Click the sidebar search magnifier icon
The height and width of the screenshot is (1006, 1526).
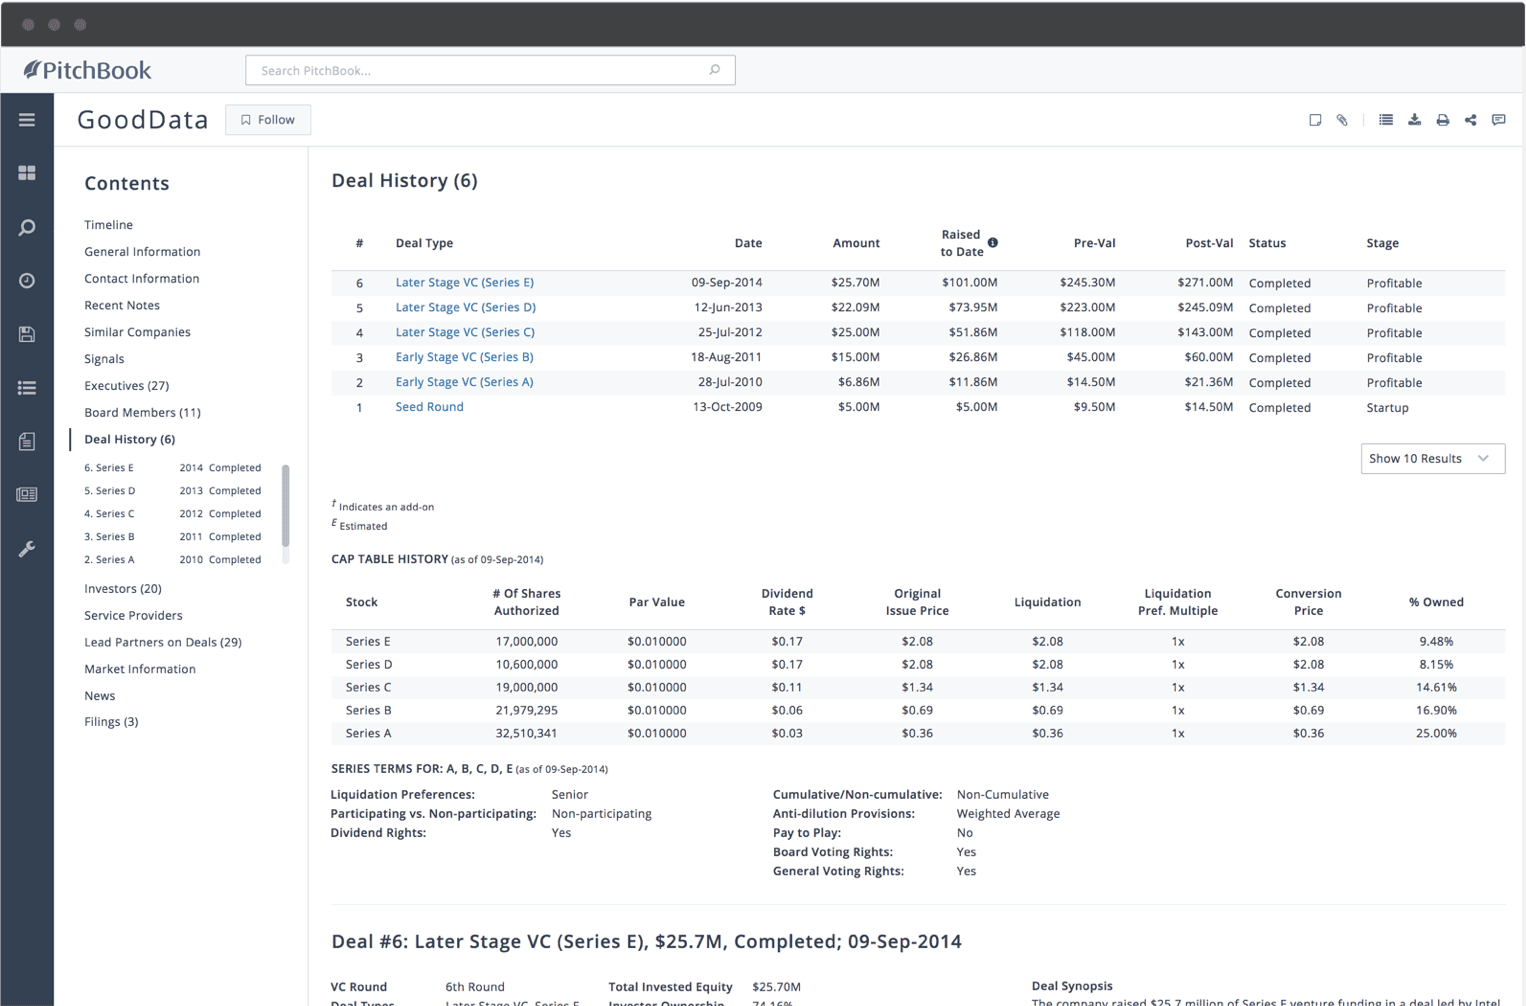point(27,227)
